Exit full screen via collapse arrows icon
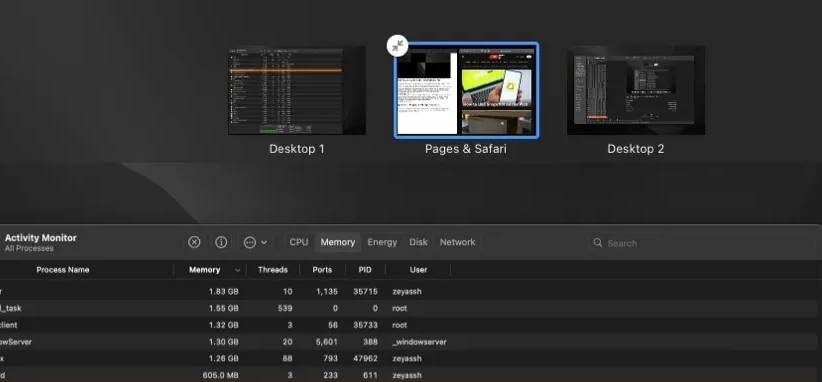The width and height of the screenshot is (822, 382). [x=397, y=46]
